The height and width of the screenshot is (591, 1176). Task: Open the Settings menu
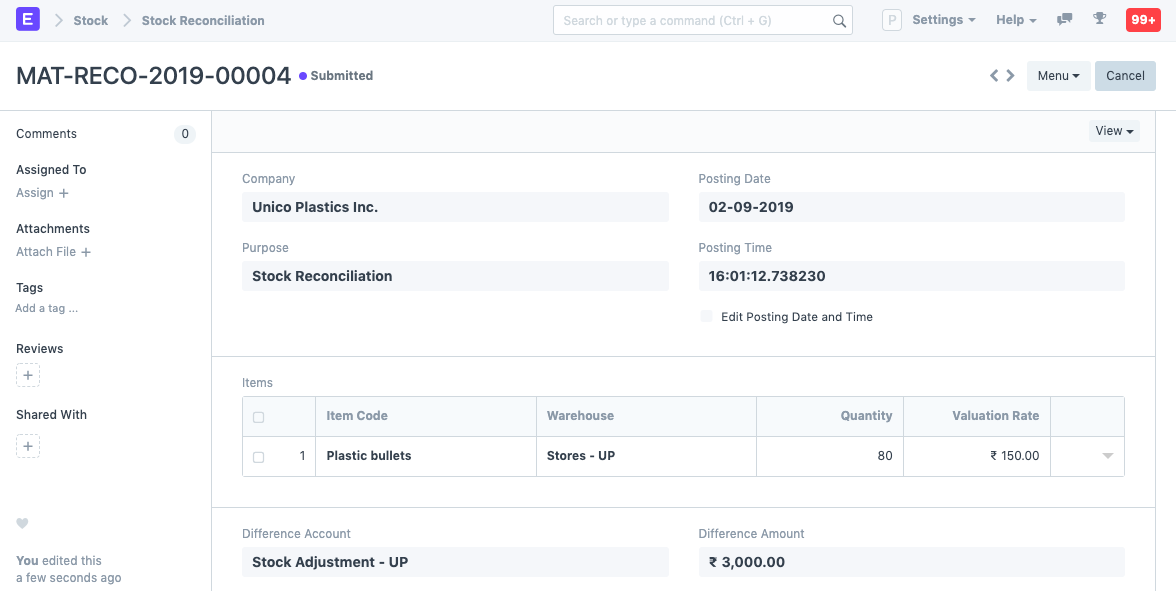(x=943, y=20)
